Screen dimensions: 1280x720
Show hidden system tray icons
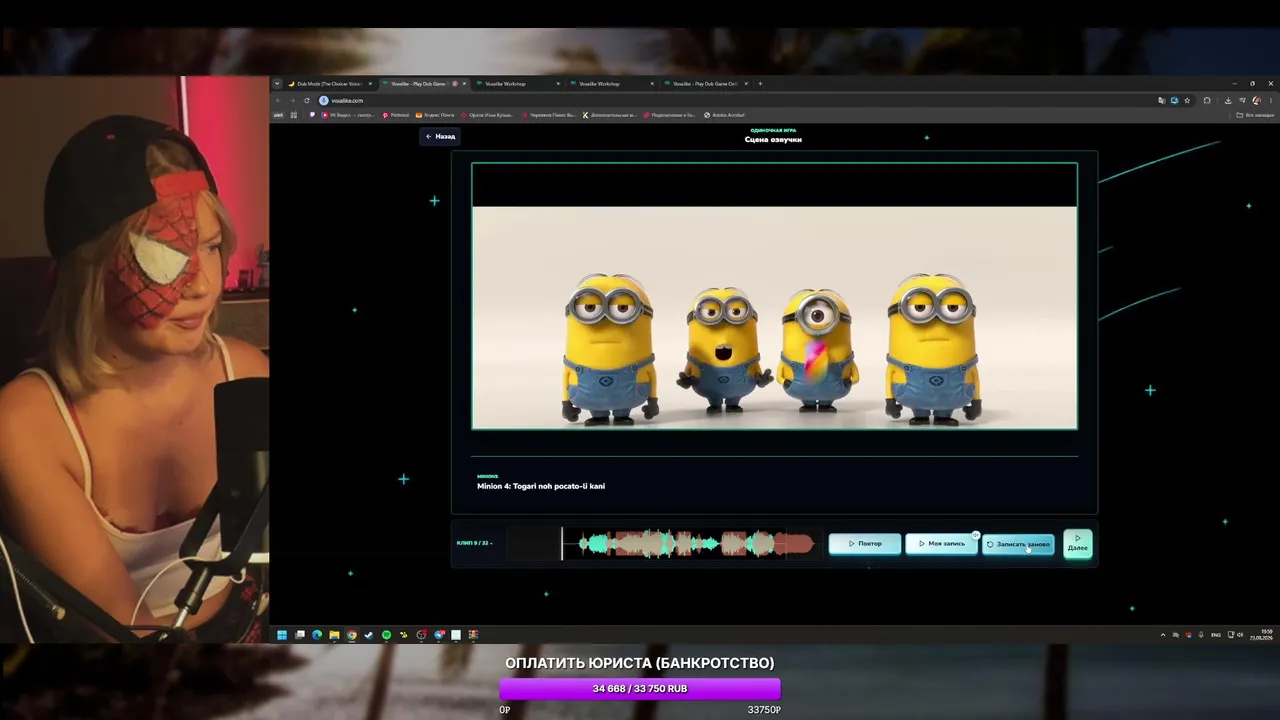coord(1162,634)
